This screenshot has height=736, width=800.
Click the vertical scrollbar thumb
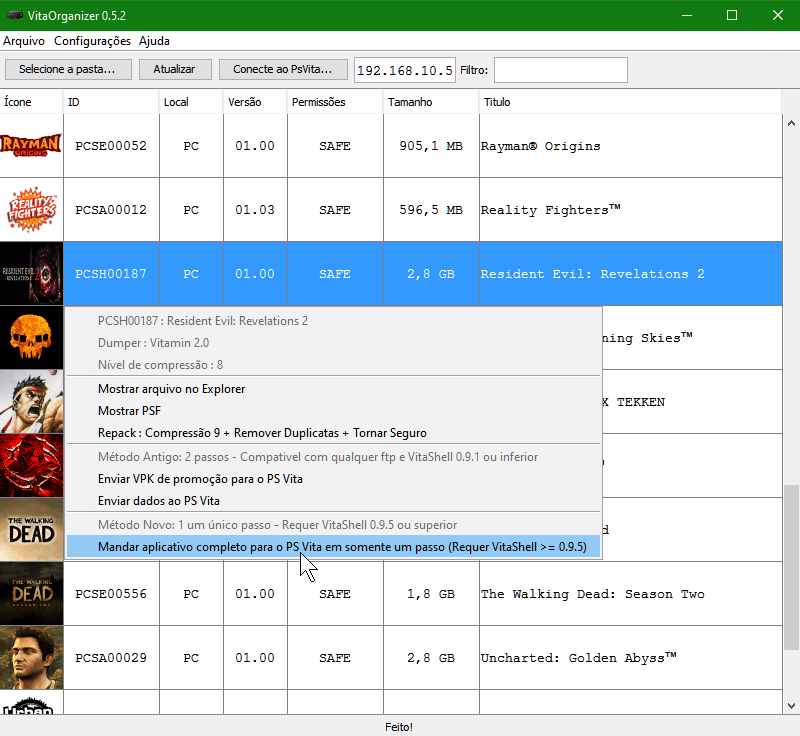(791, 567)
